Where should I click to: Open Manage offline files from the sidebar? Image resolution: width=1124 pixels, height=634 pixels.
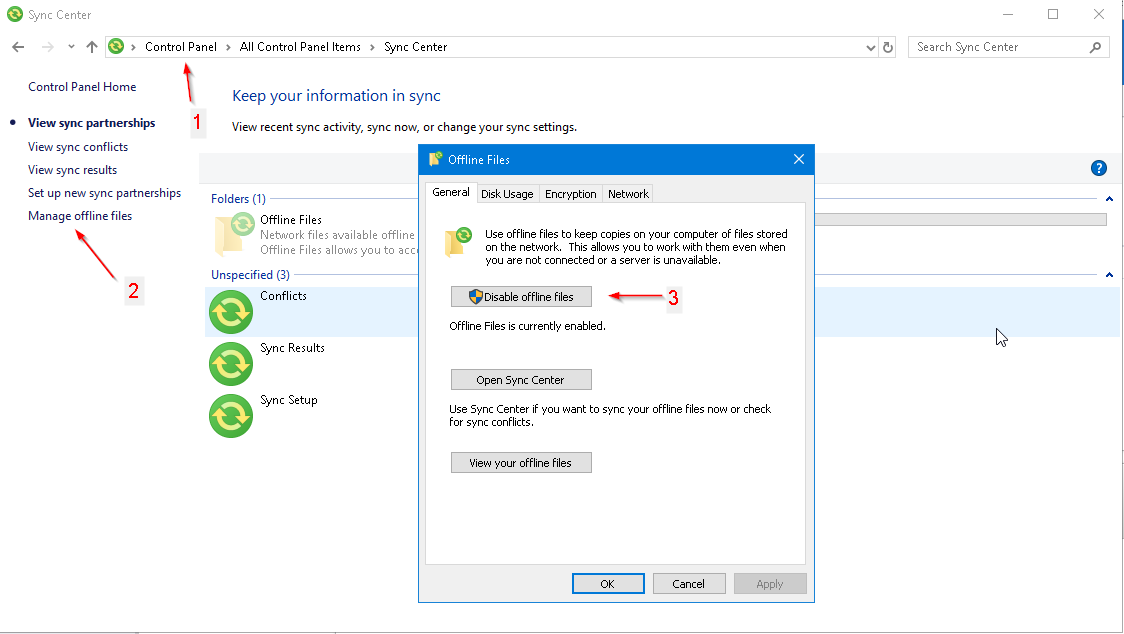[x=80, y=215]
